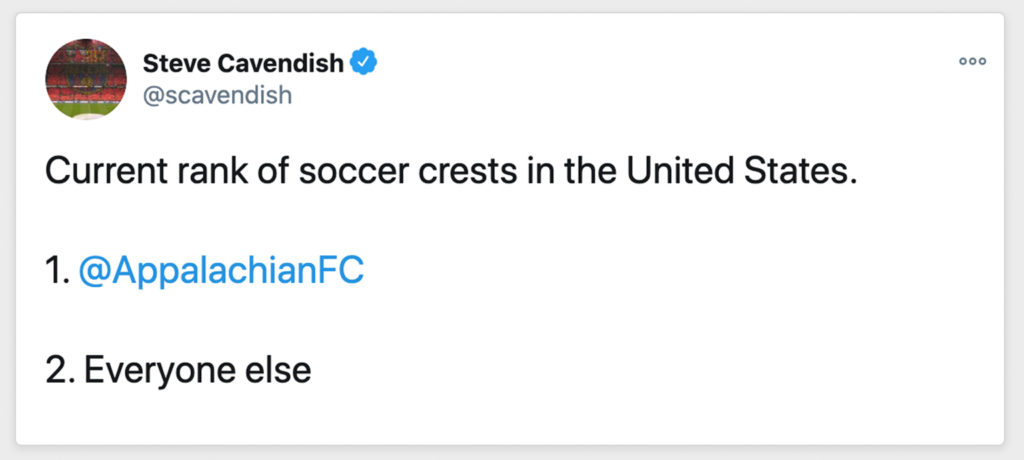The width and height of the screenshot is (1024, 460).
Task: Click the bold author name heading
Action: 243,63
